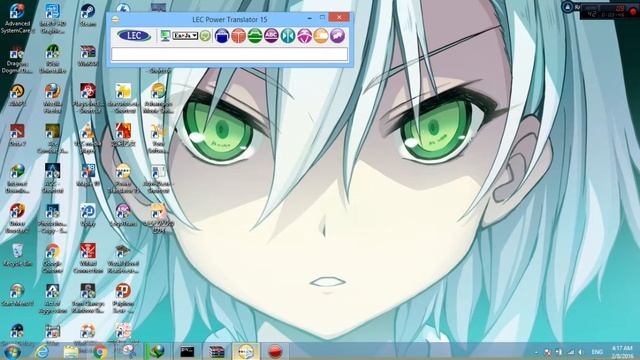Click the translation text input box
Screen dimensions: 640x360
tap(229, 54)
